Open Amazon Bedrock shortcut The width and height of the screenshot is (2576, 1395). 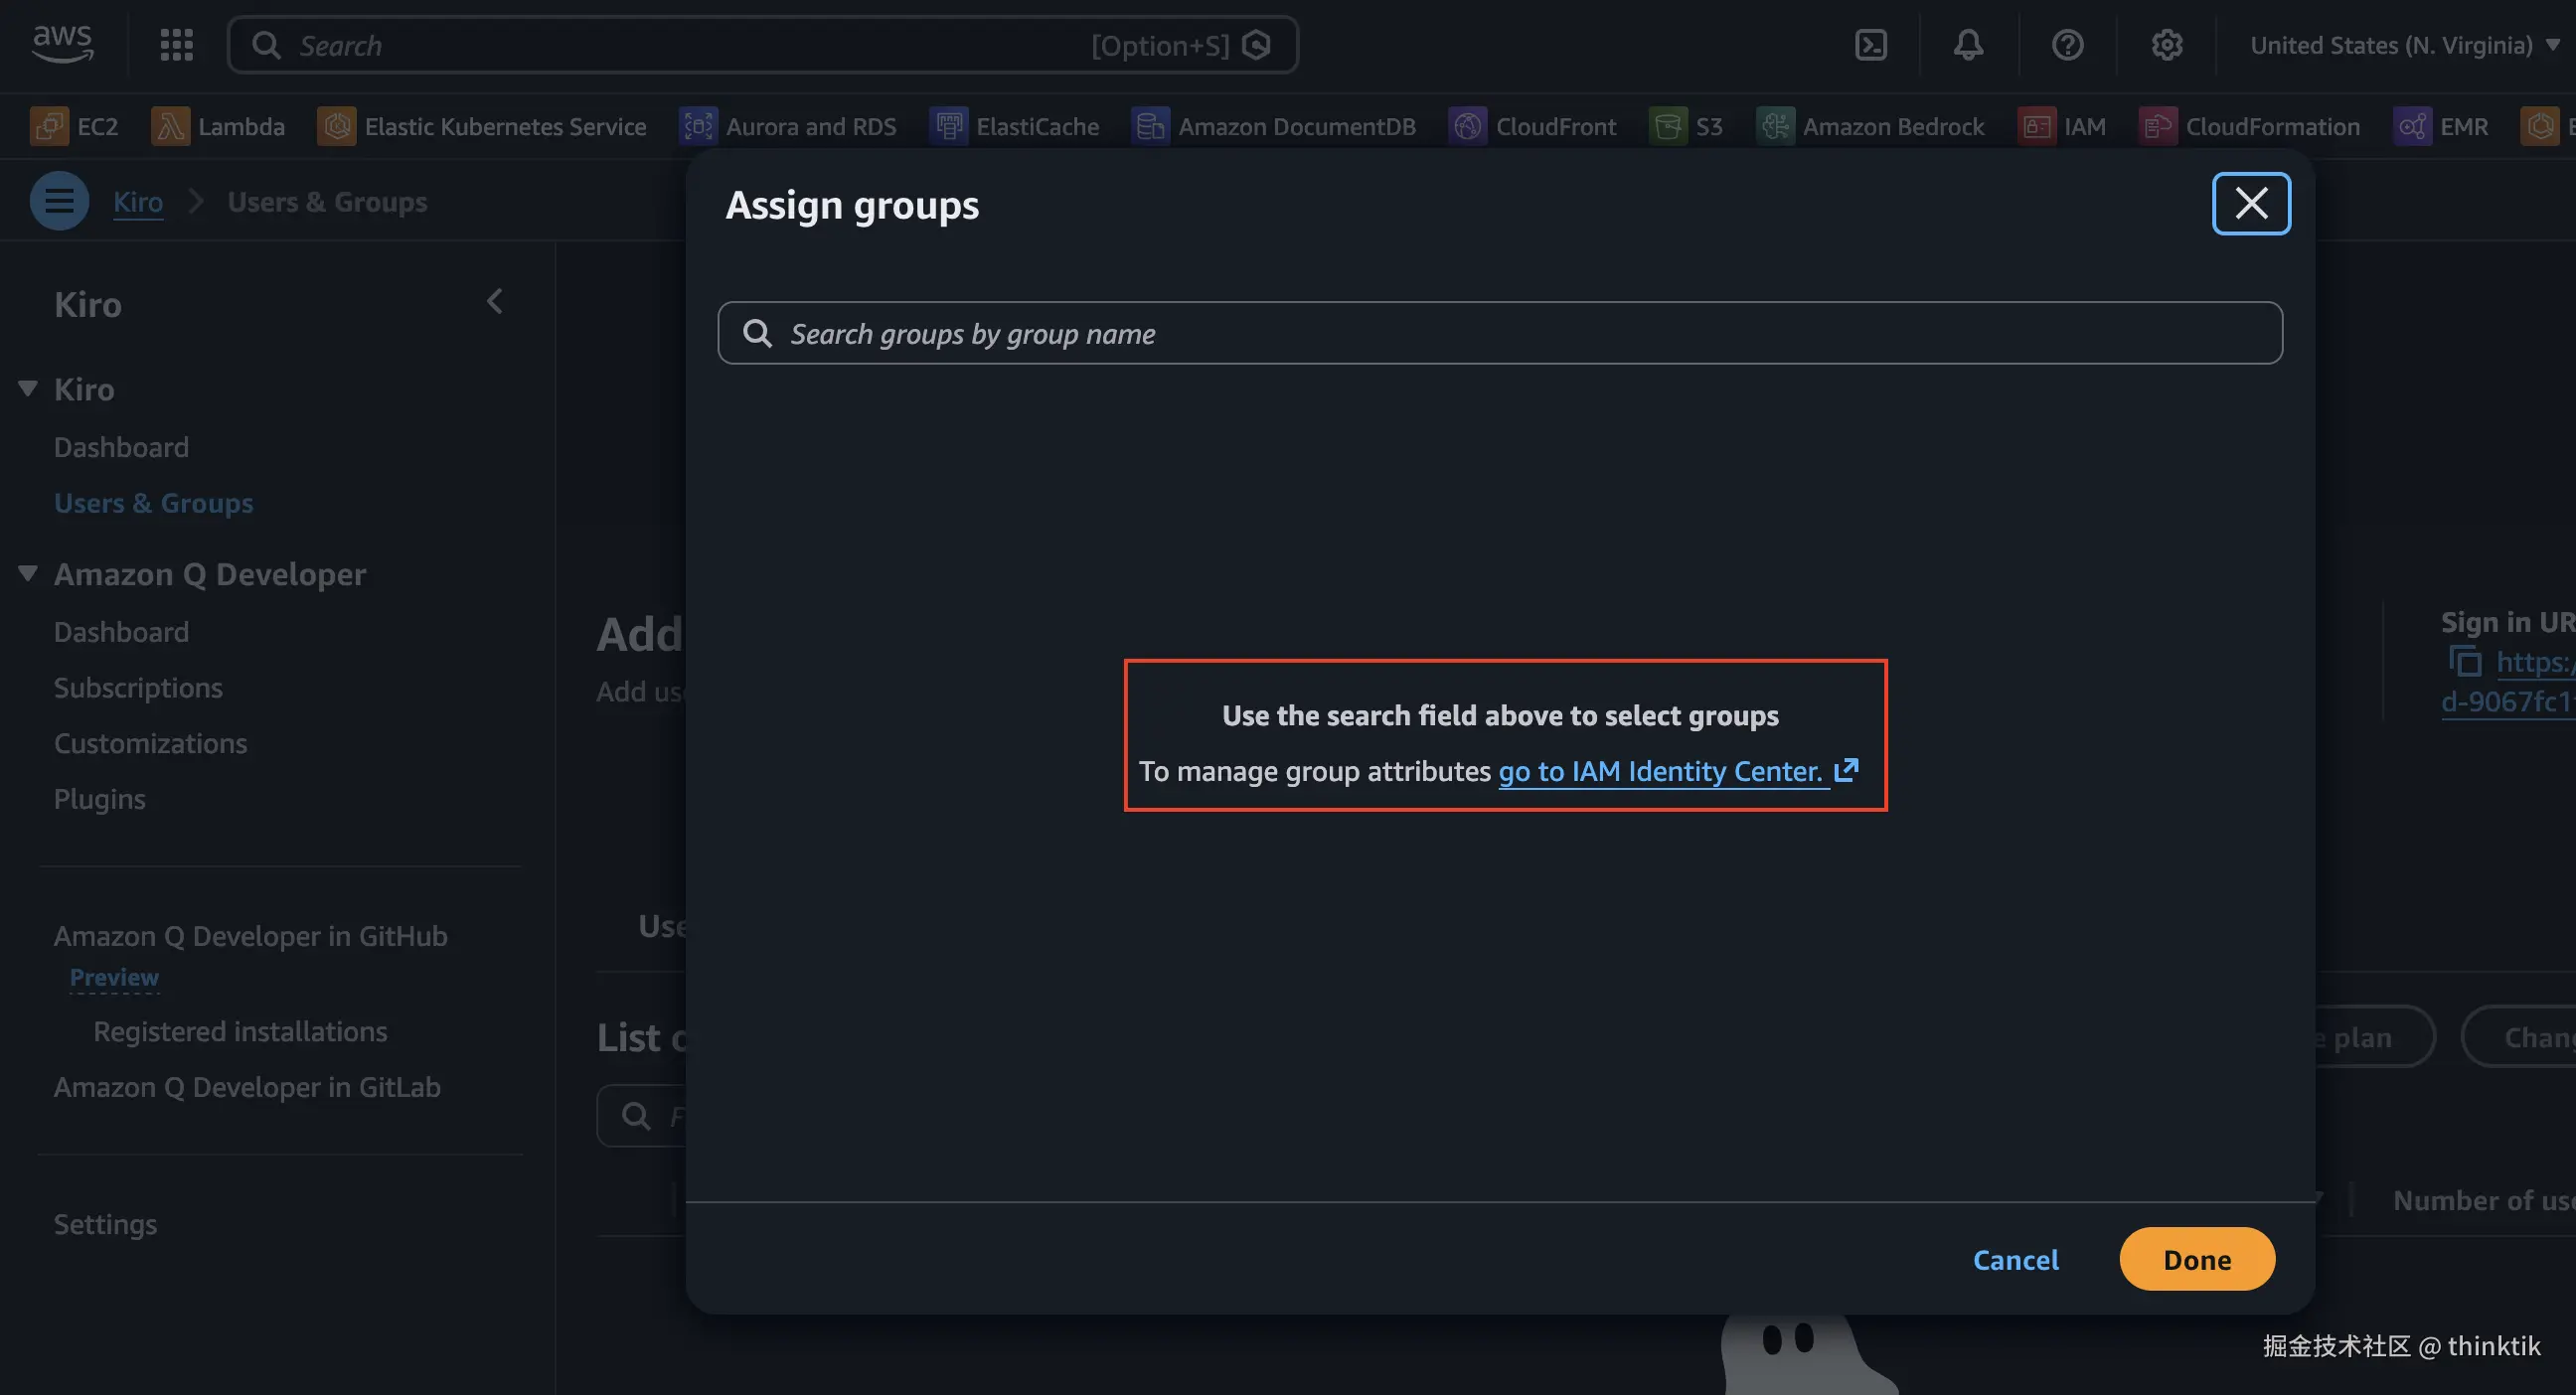coord(1870,127)
